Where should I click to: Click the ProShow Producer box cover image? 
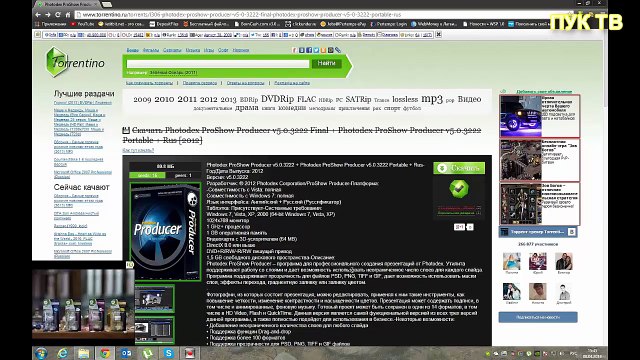[165, 231]
